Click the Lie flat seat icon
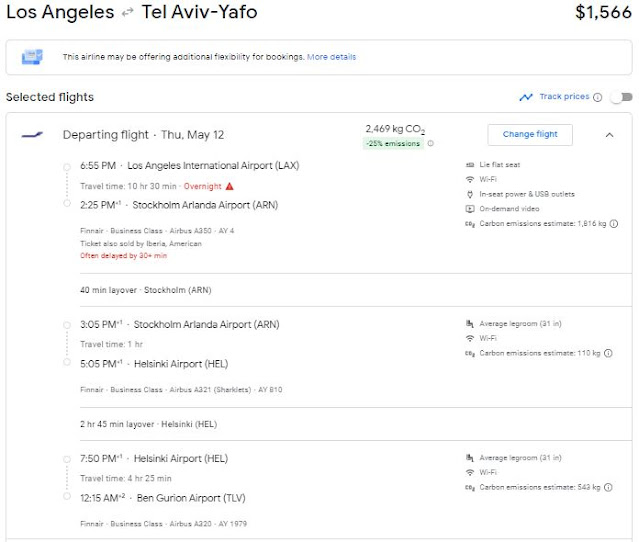This screenshot has width=639, height=542. point(470,164)
